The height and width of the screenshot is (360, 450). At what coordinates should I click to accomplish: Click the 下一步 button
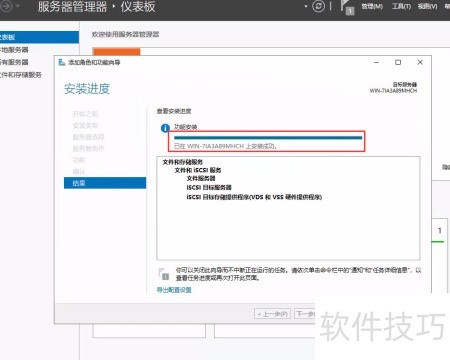[305, 314]
